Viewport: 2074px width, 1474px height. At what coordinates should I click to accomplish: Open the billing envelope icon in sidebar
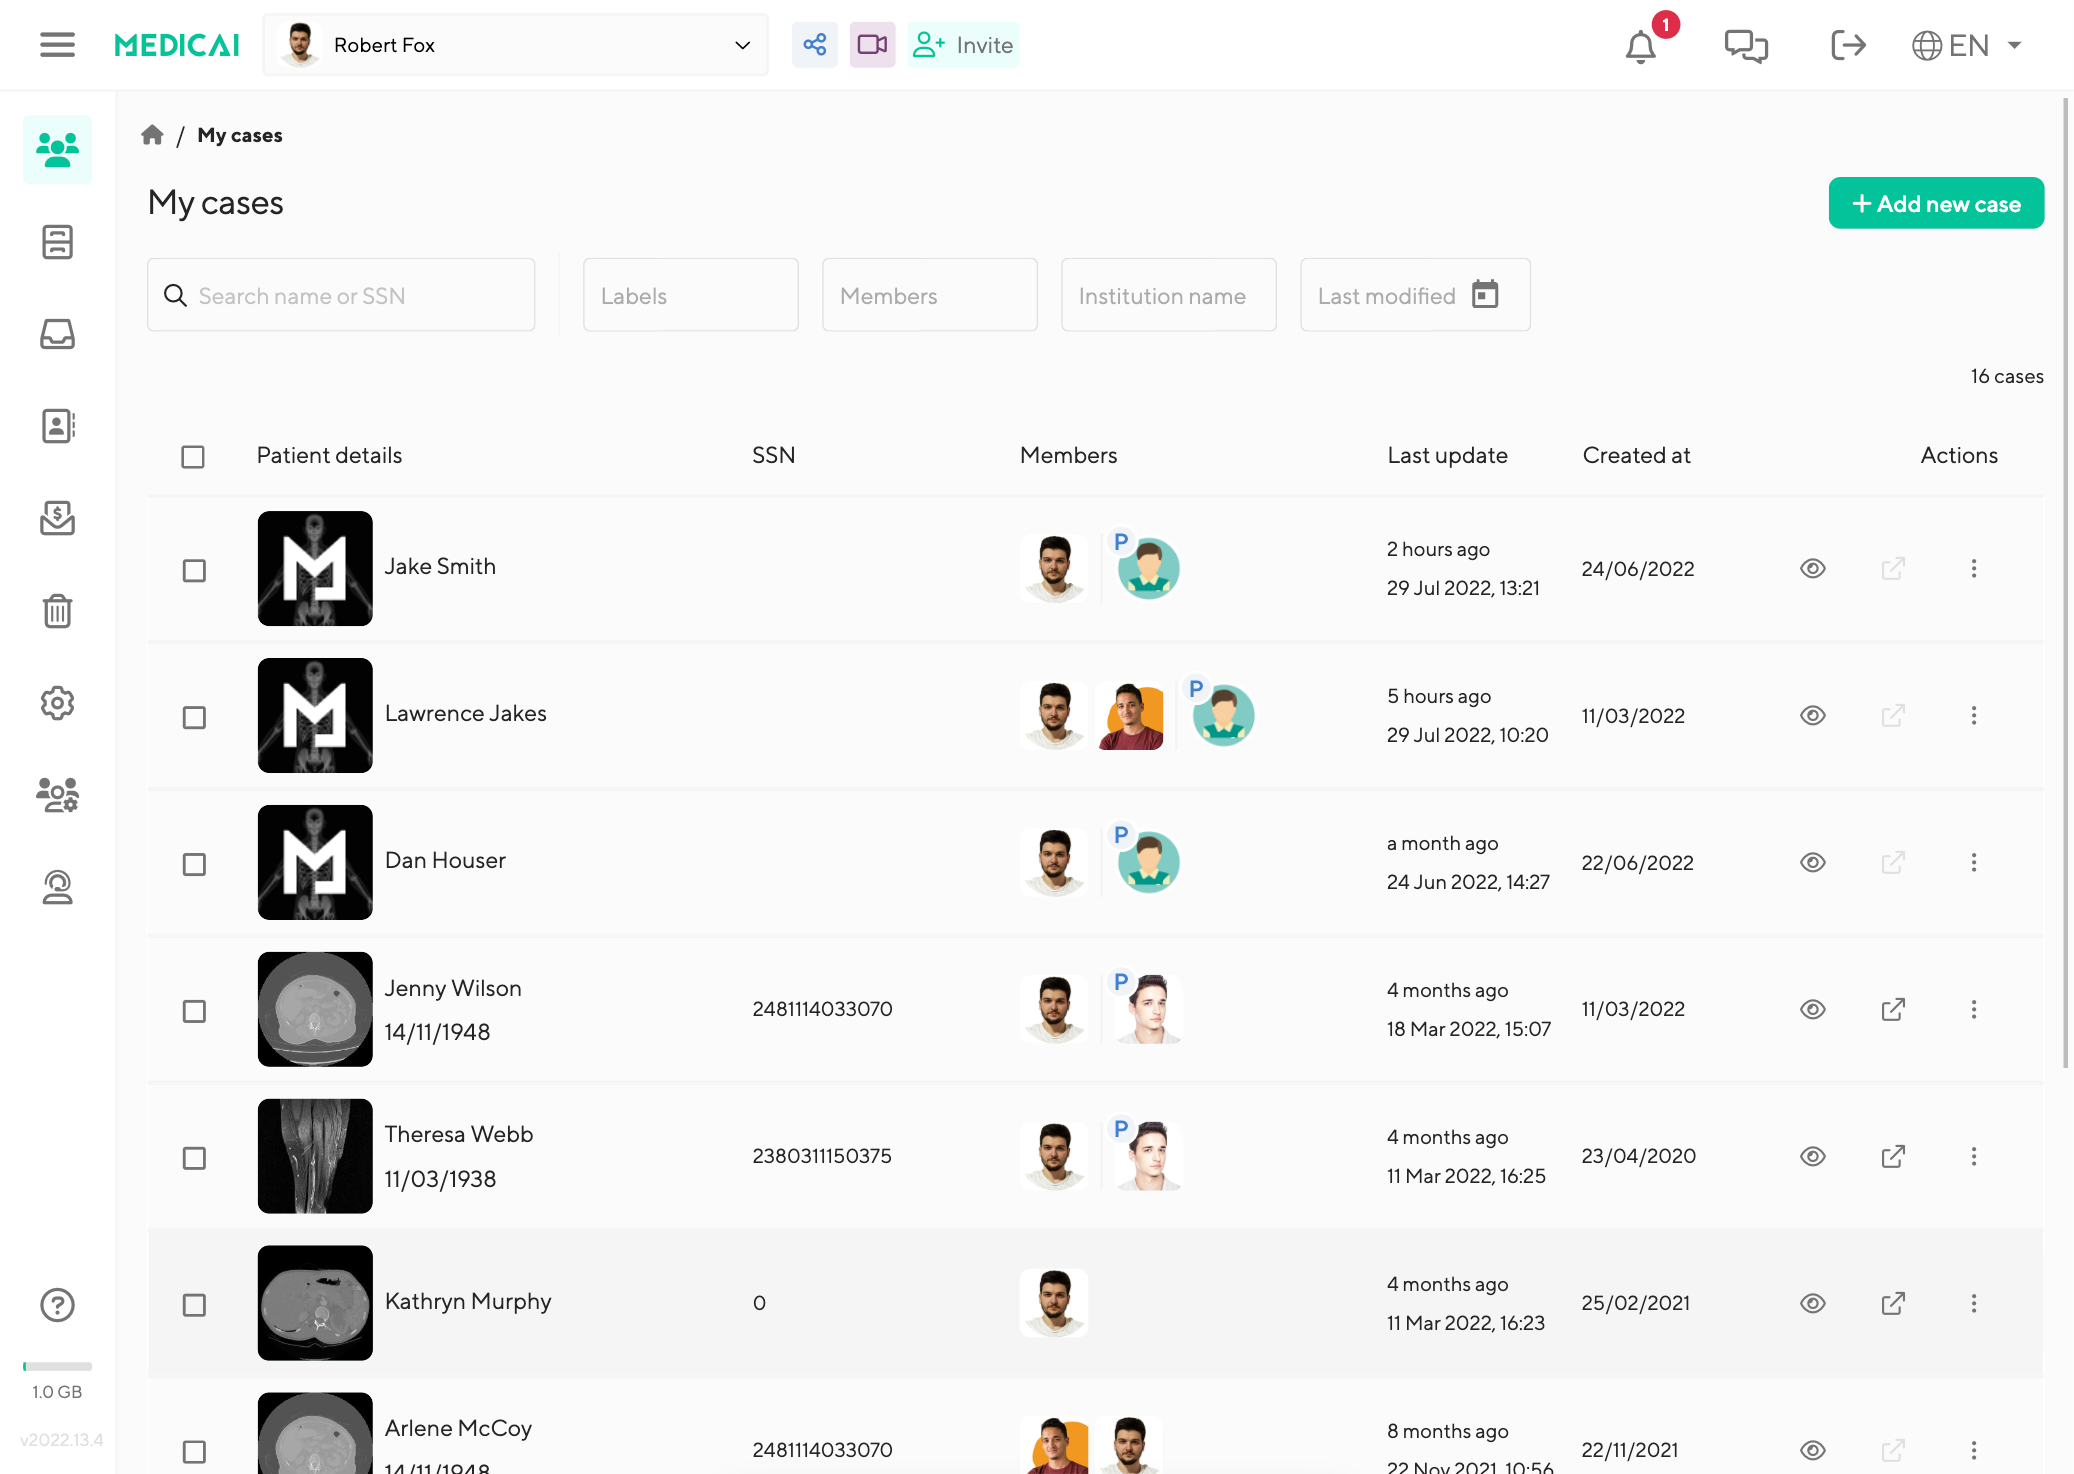[x=57, y=519]
